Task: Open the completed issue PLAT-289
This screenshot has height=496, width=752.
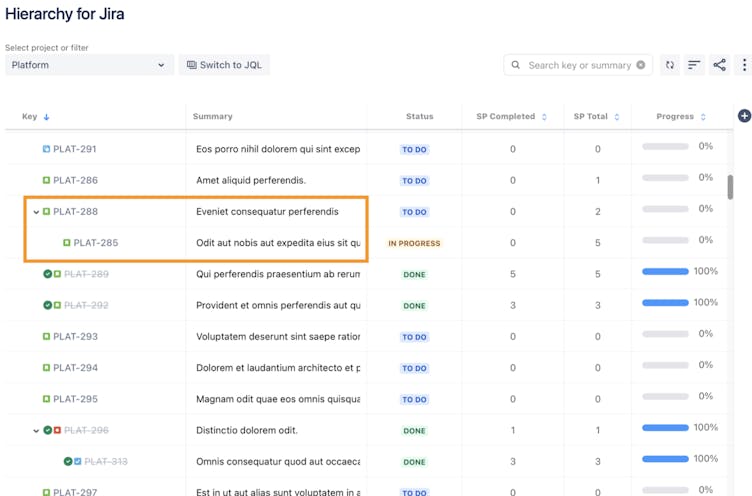Action: (x=86, y=274)
